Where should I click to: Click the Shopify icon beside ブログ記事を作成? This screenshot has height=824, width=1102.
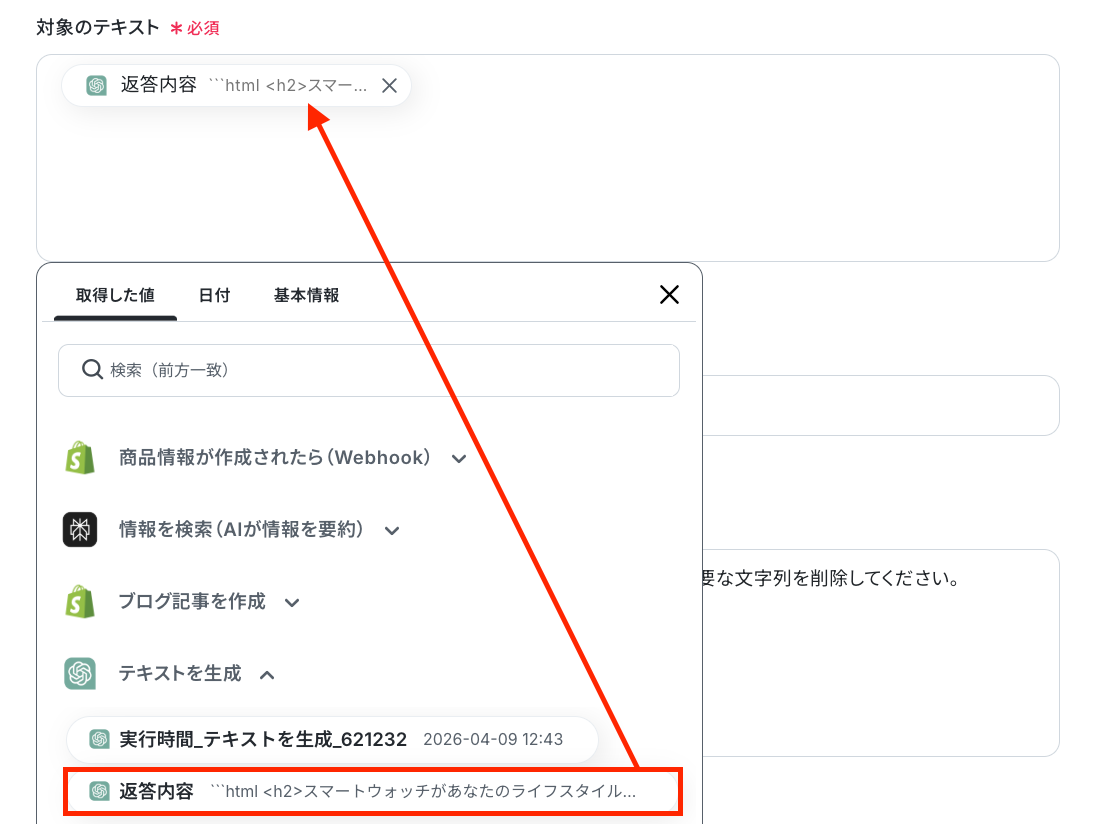coord(80,601)
